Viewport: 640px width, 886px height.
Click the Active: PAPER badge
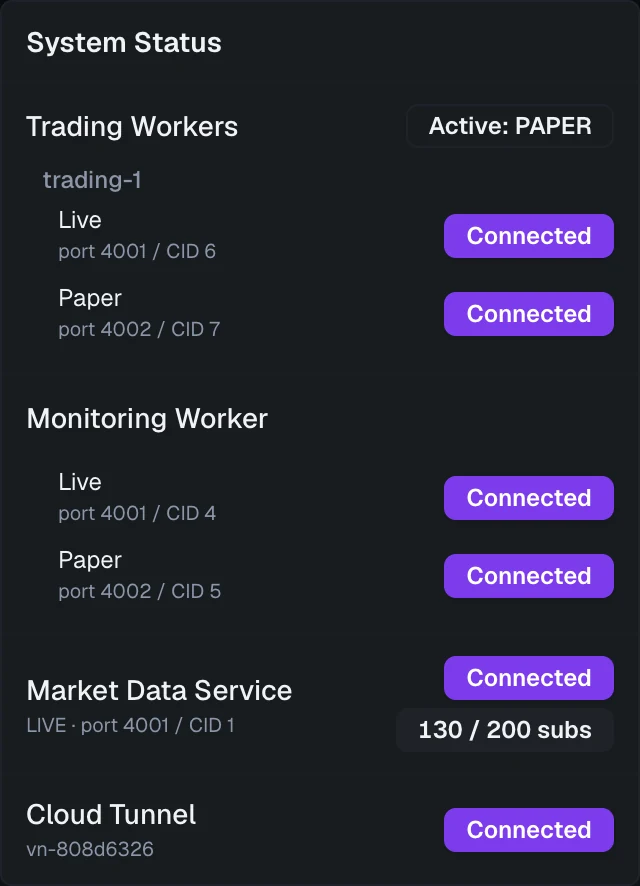510,126
